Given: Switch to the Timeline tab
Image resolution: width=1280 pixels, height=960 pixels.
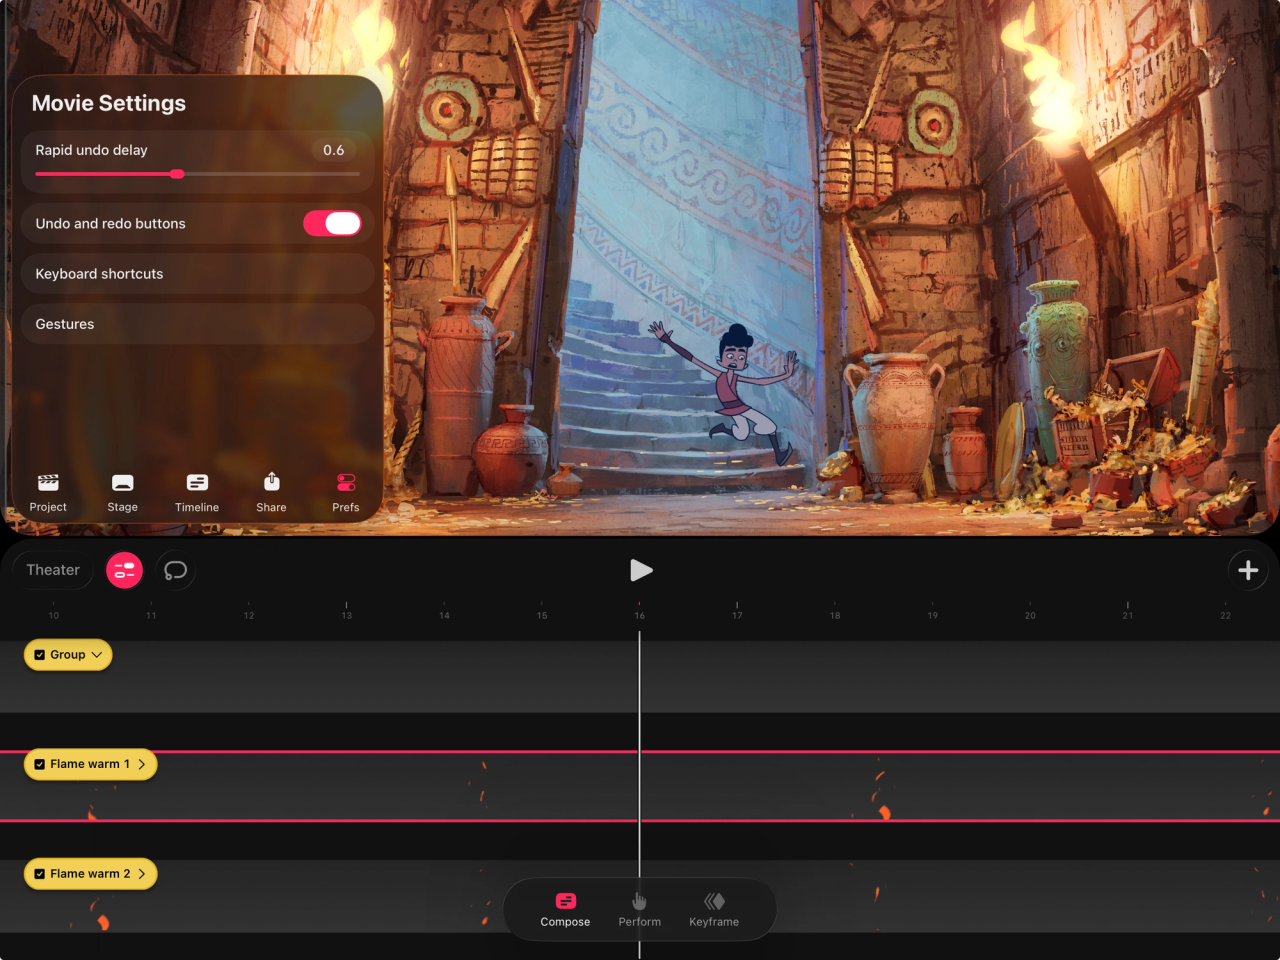Looking at the screenshot, I should [196, 490].
